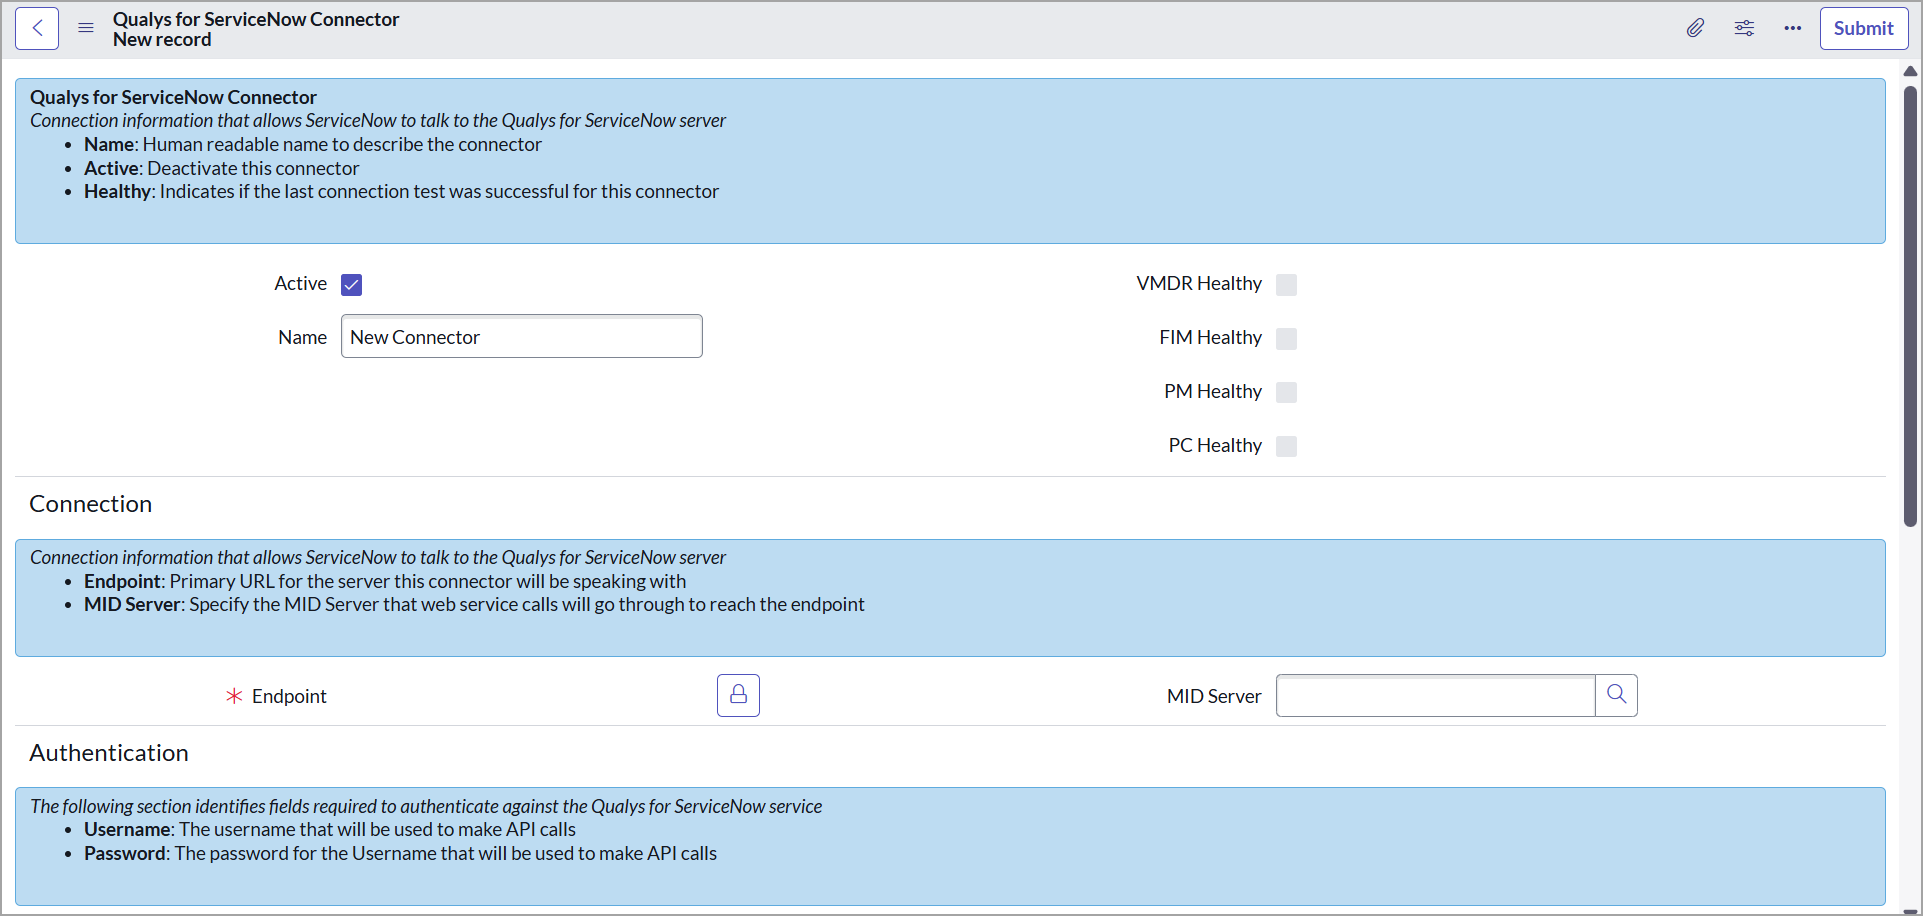Toggle the VMDR Healthy checkbox
The image size is (1923, 916).
click(x=1287, y=285)
